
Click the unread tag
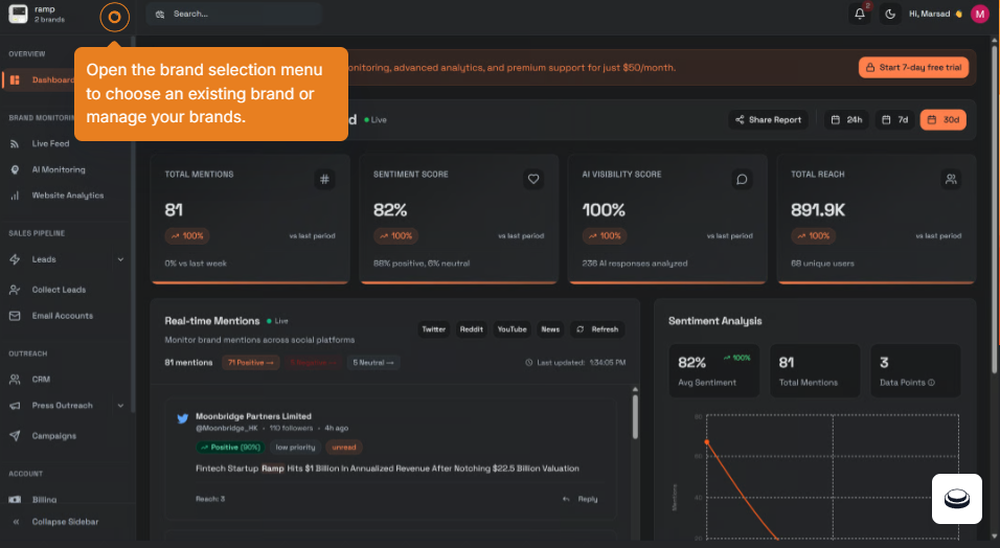pos(344,447)
